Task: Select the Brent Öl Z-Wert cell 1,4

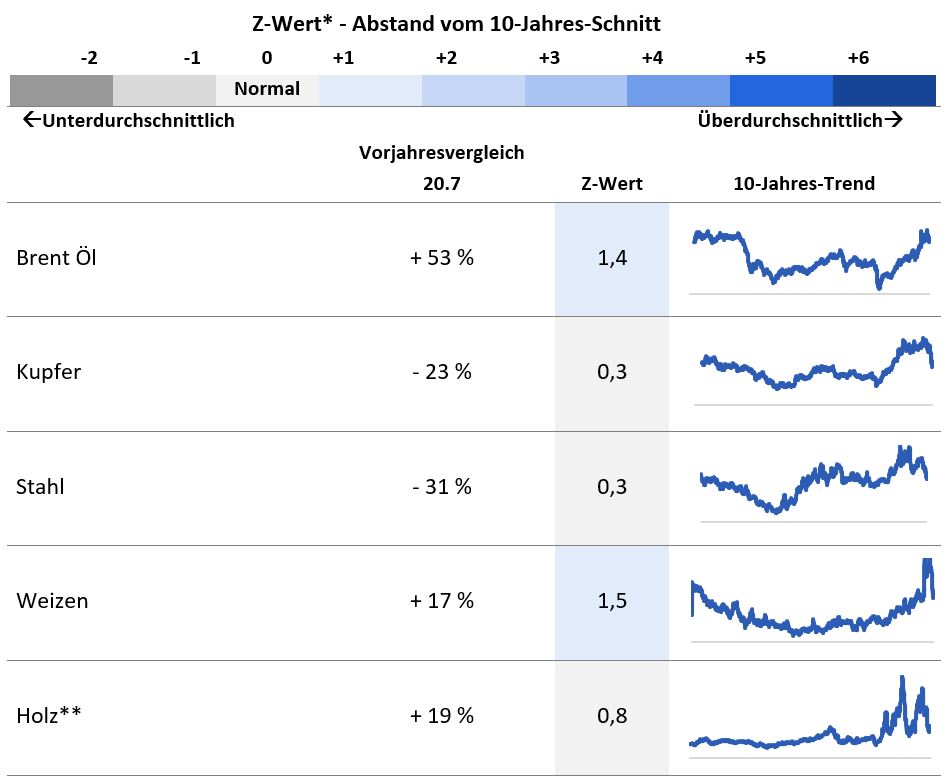Action: (x=612, y=258)
